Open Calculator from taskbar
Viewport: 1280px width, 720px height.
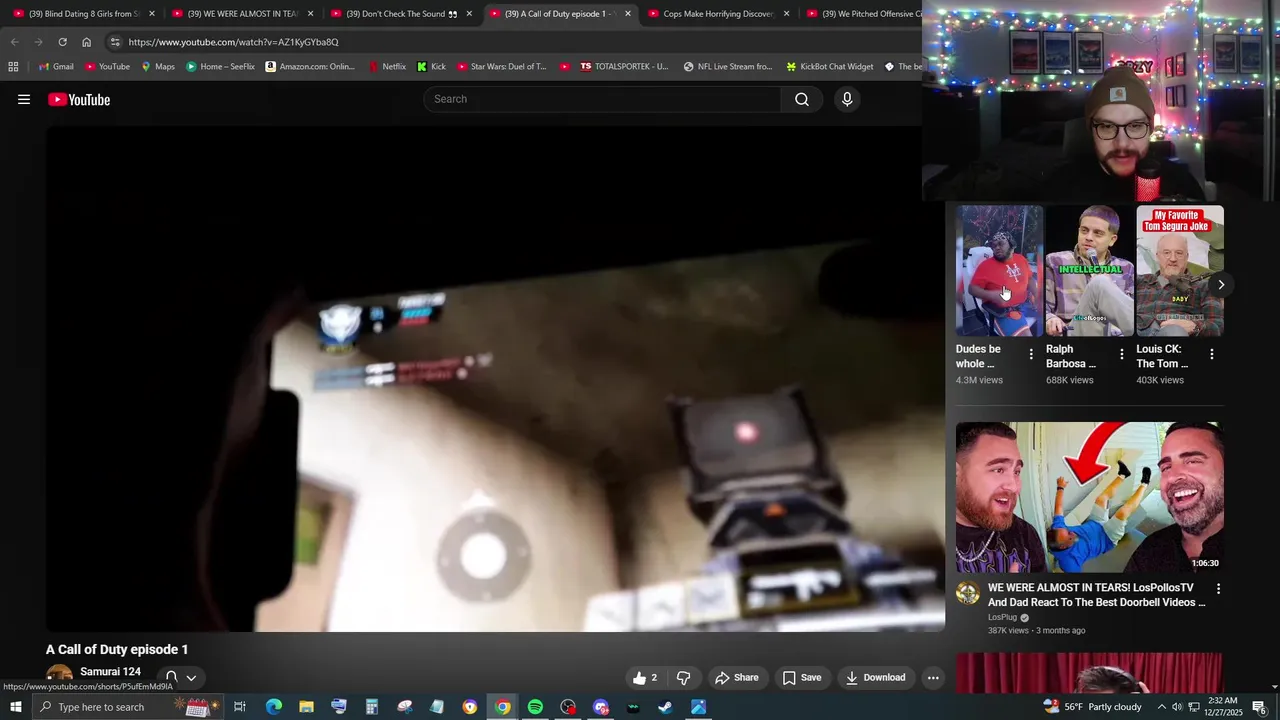click(x=371, y=707)
